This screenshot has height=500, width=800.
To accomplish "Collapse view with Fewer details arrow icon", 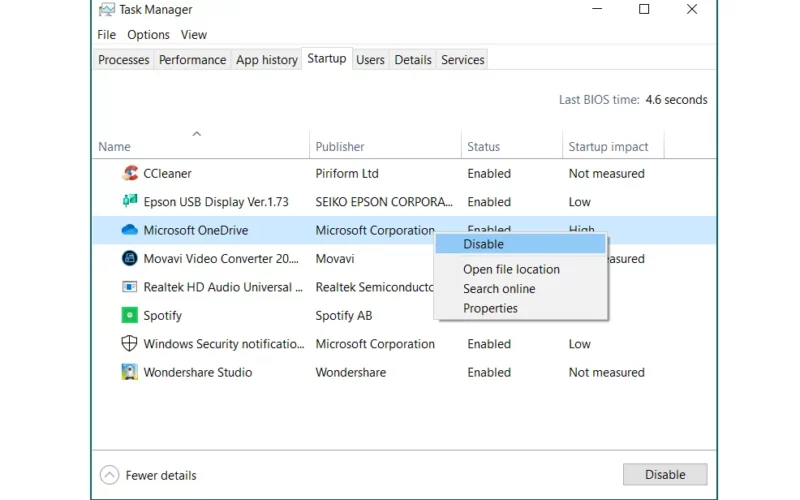I will [109, 475].
